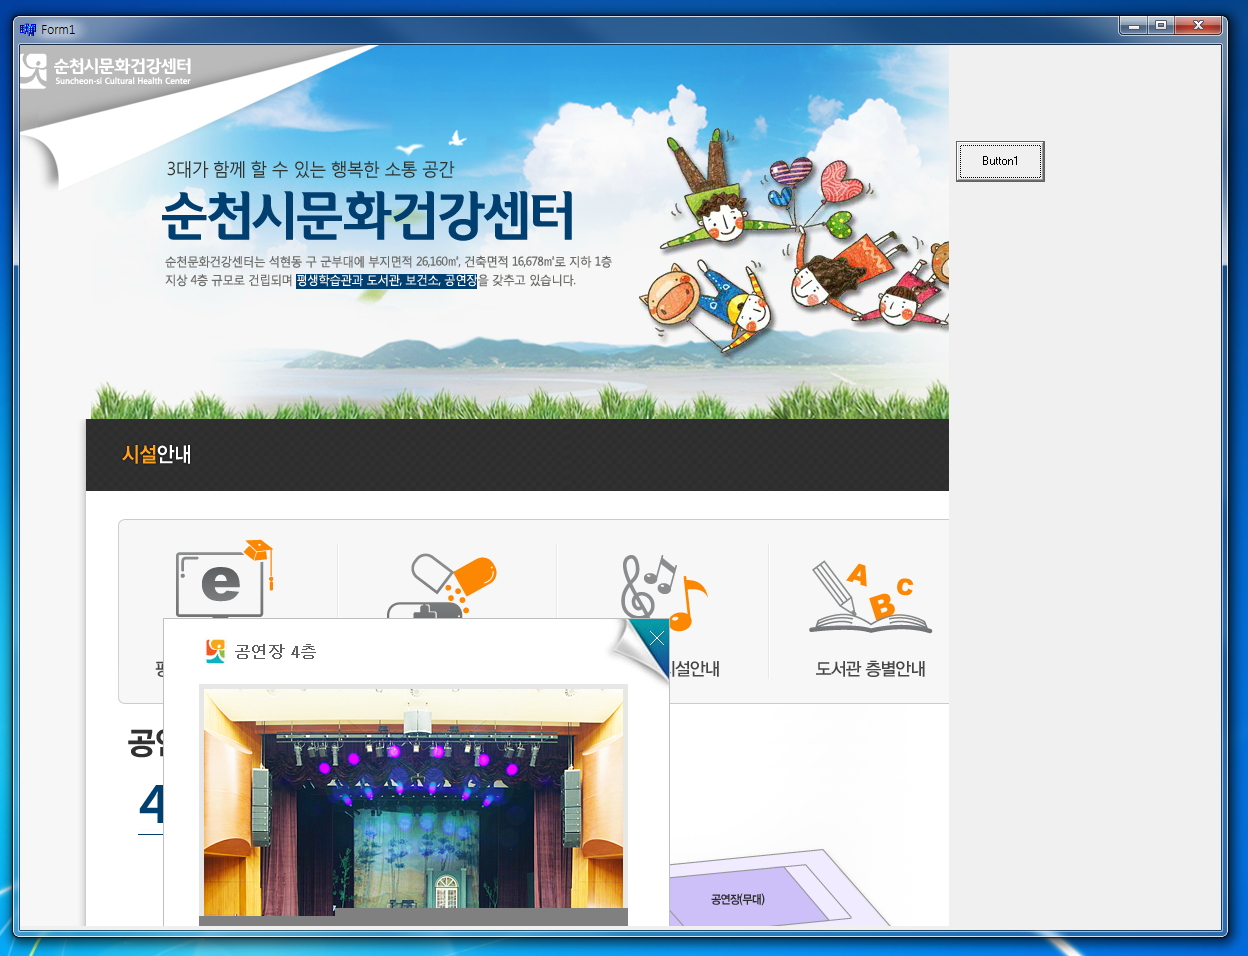Click the music notes icon

pos(660,590)
